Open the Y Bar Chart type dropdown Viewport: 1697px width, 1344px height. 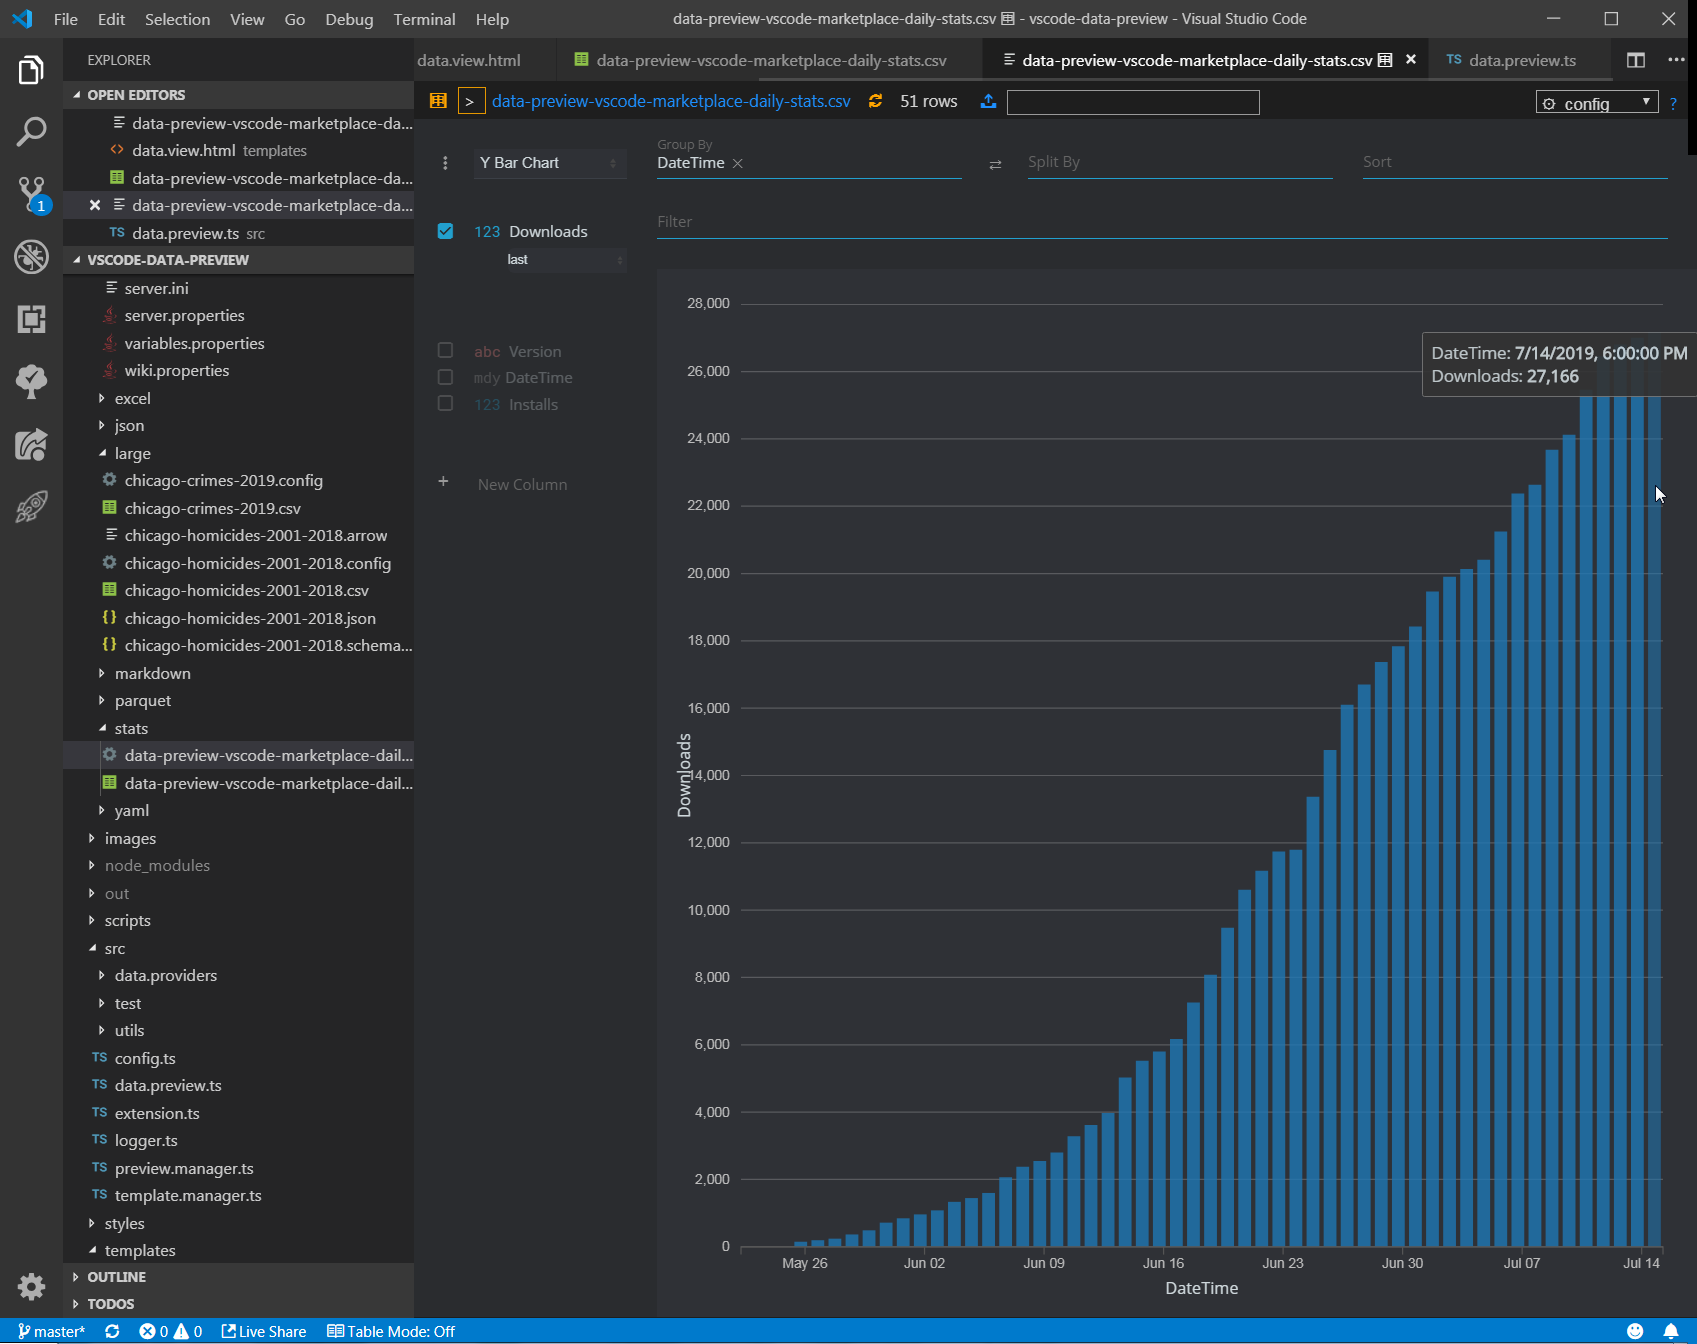point(550,163)
